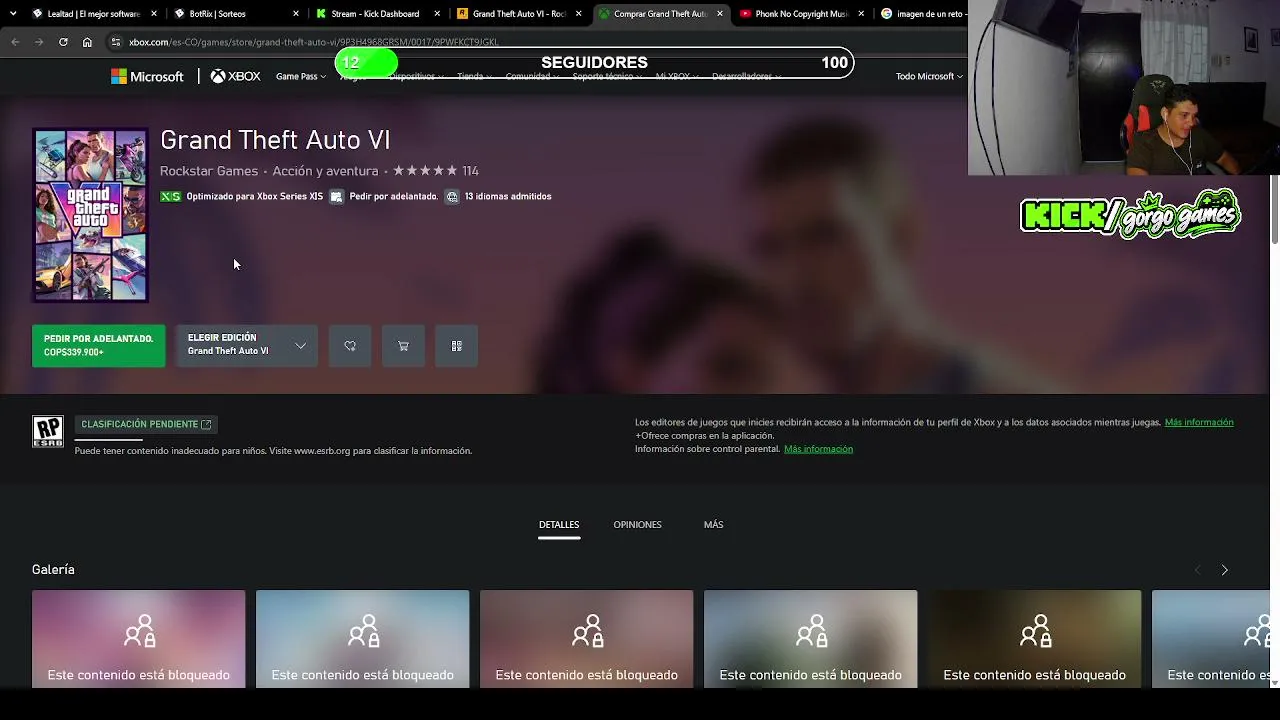Open the third blocked gallery image
The height and width of the screenshot is (720, 1280).
586,639
